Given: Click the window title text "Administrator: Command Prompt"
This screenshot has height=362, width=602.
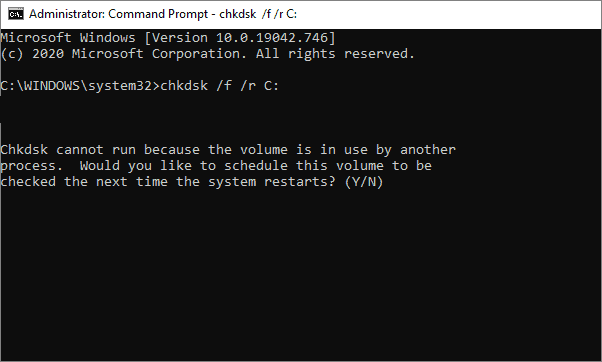Looking at the screenshot, I should (119, 14).
